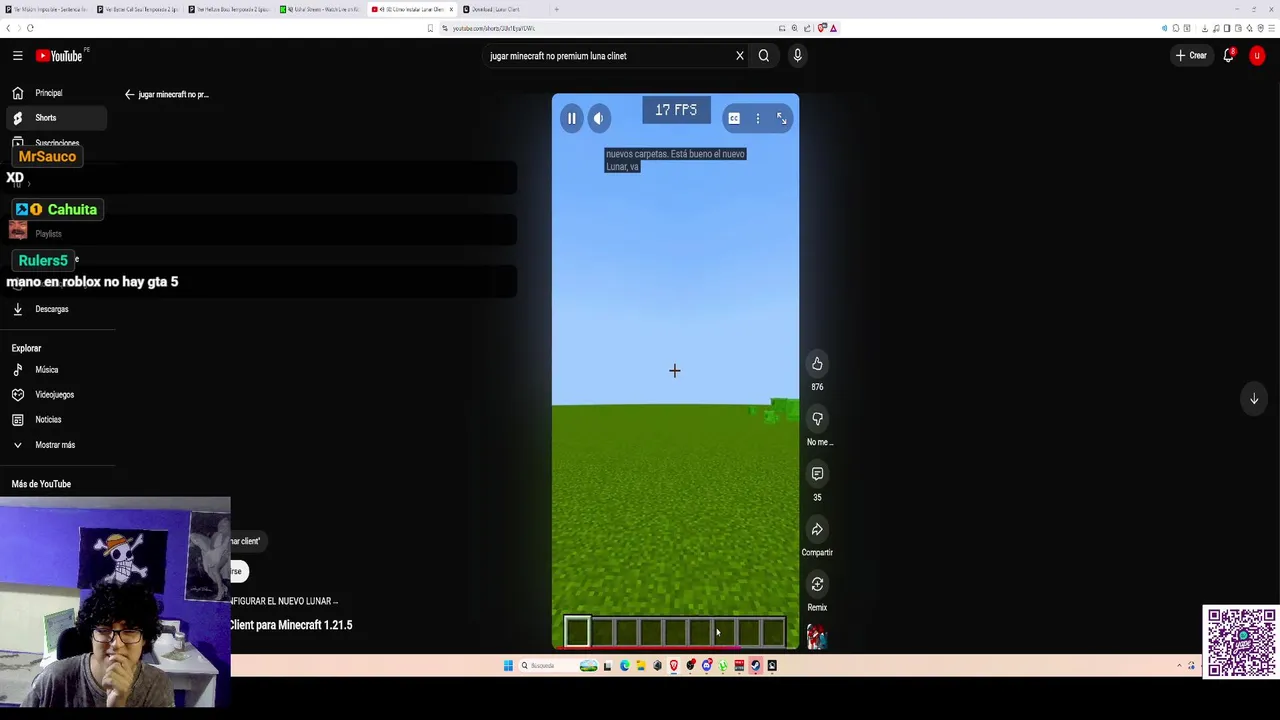Screen dimensions: 1280x720
Task: Clear the search box with the X
Action: pos(740,56)
